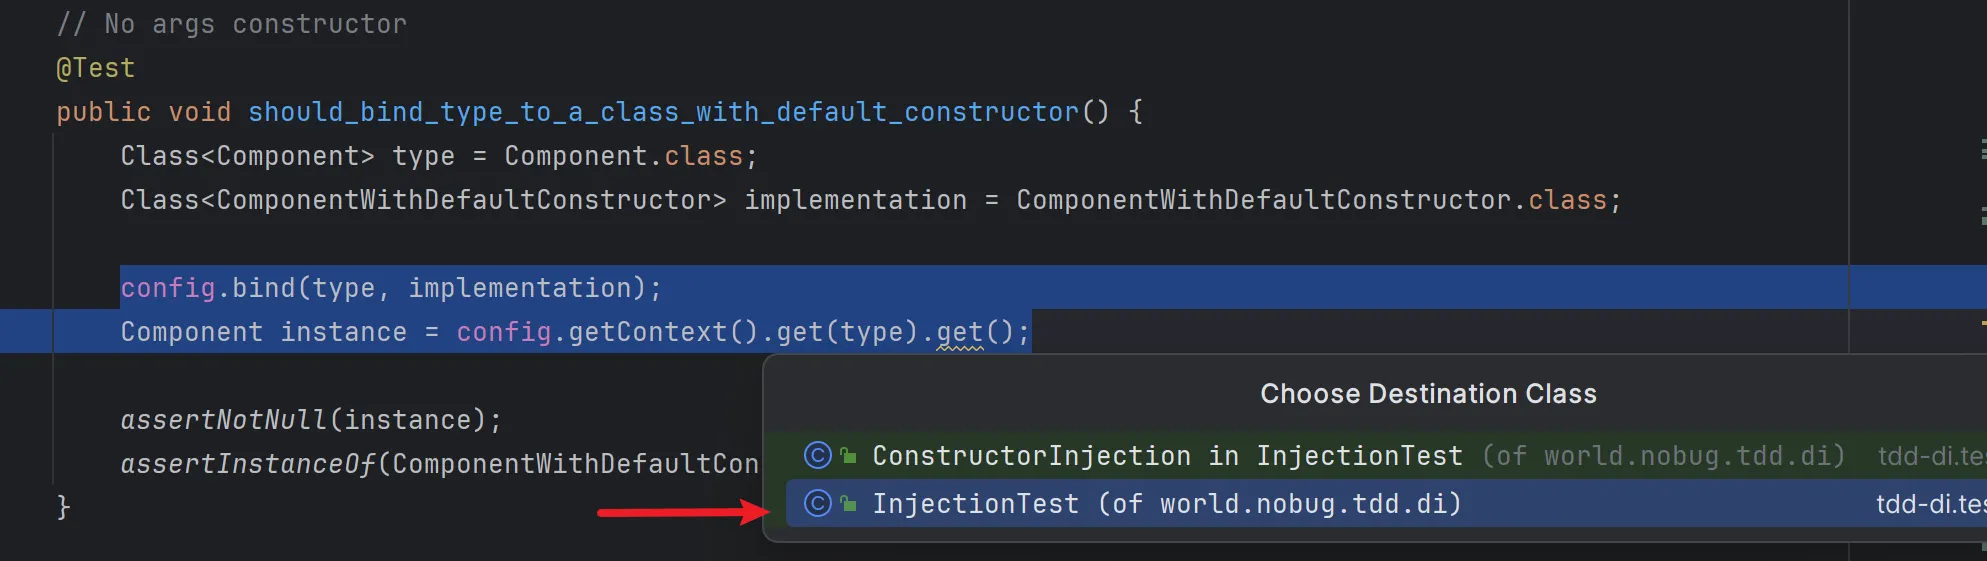Click the assertNotNull method call

click(x=223, y=420)
